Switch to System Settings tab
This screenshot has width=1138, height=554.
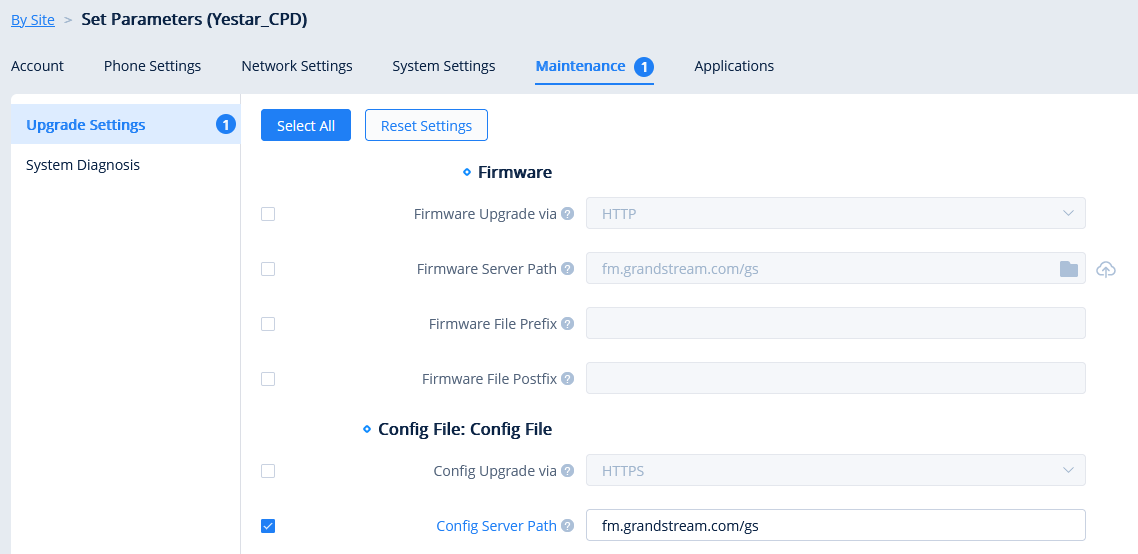(x=443, y=66)
